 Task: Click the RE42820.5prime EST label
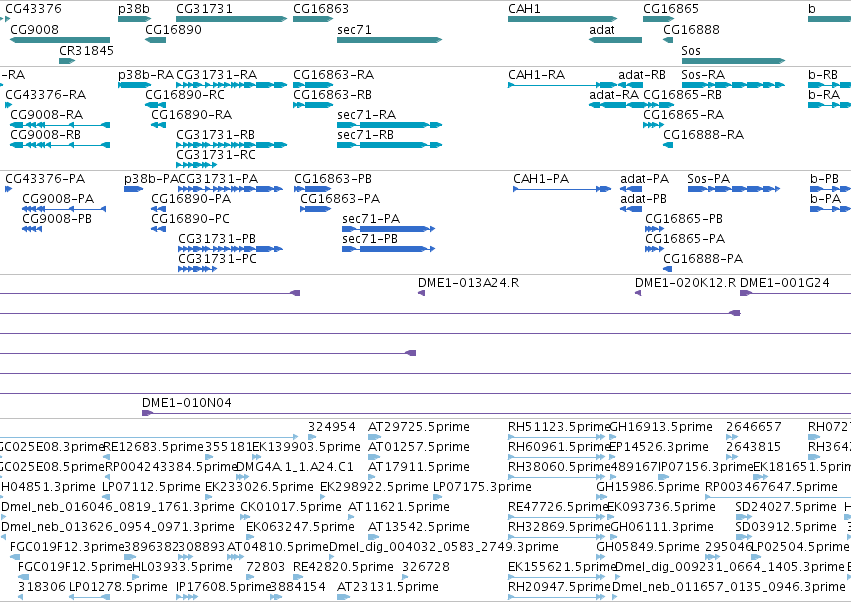(x=343, y=567)
